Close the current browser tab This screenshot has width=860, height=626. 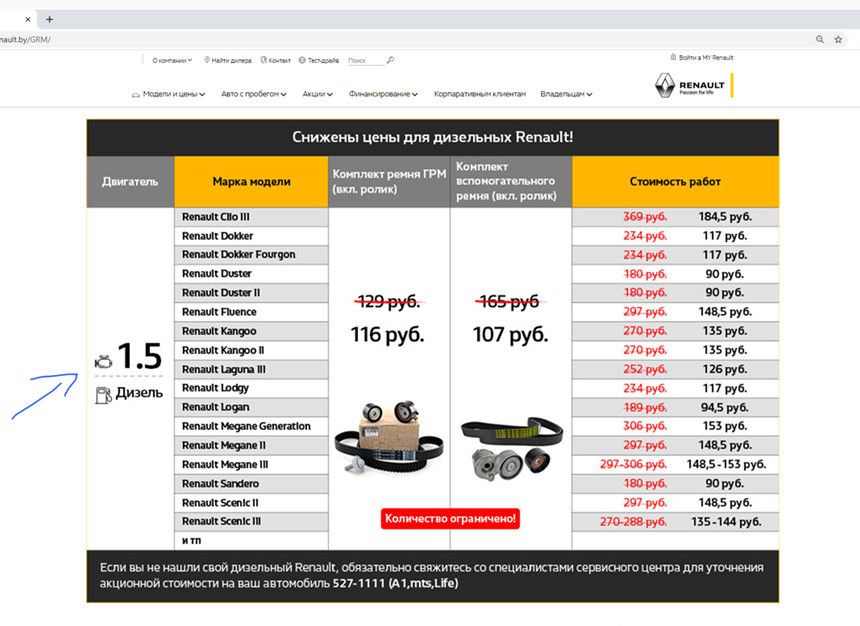tap(28, 19)
